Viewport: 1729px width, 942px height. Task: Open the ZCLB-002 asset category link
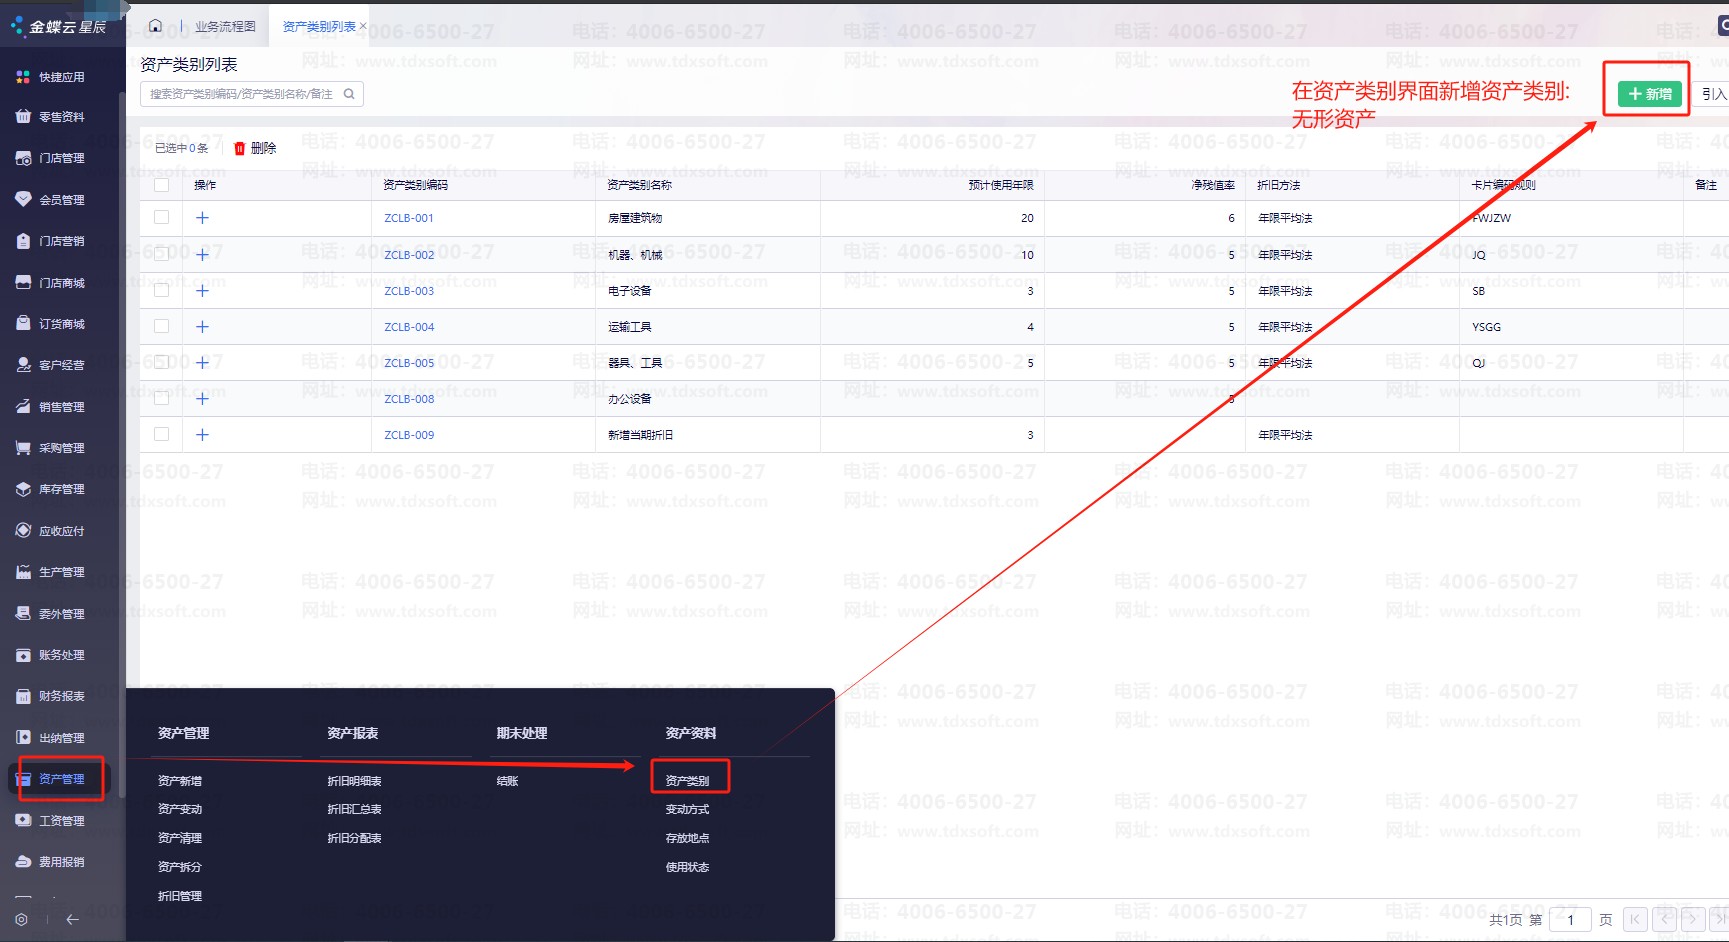click(x=409, y=255)
